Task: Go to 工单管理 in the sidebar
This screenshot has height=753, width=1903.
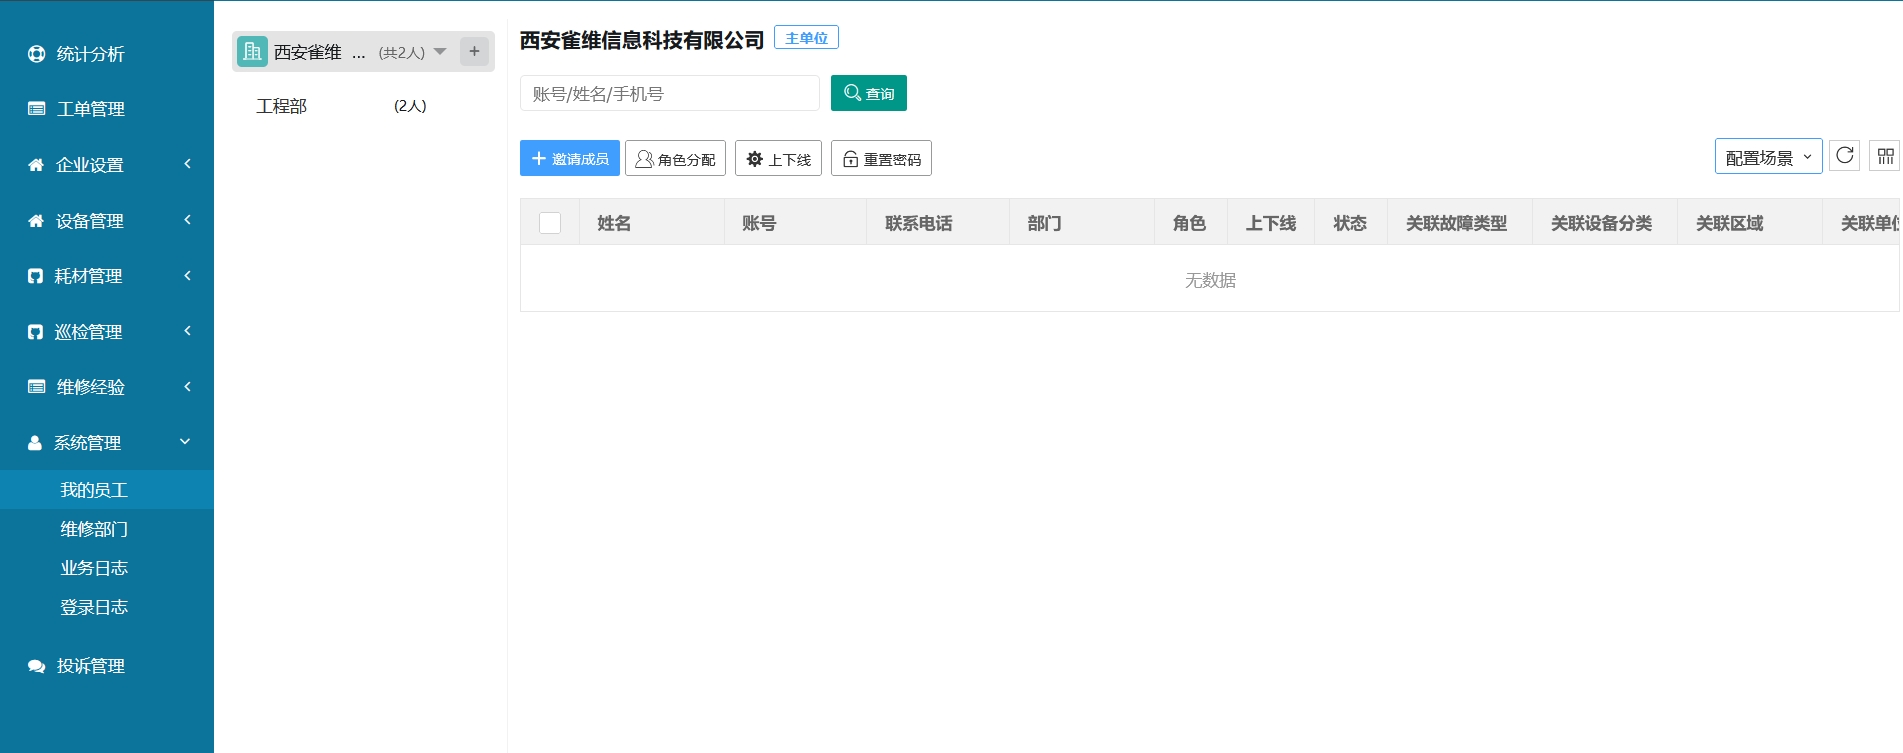Action: pos(90,109)
